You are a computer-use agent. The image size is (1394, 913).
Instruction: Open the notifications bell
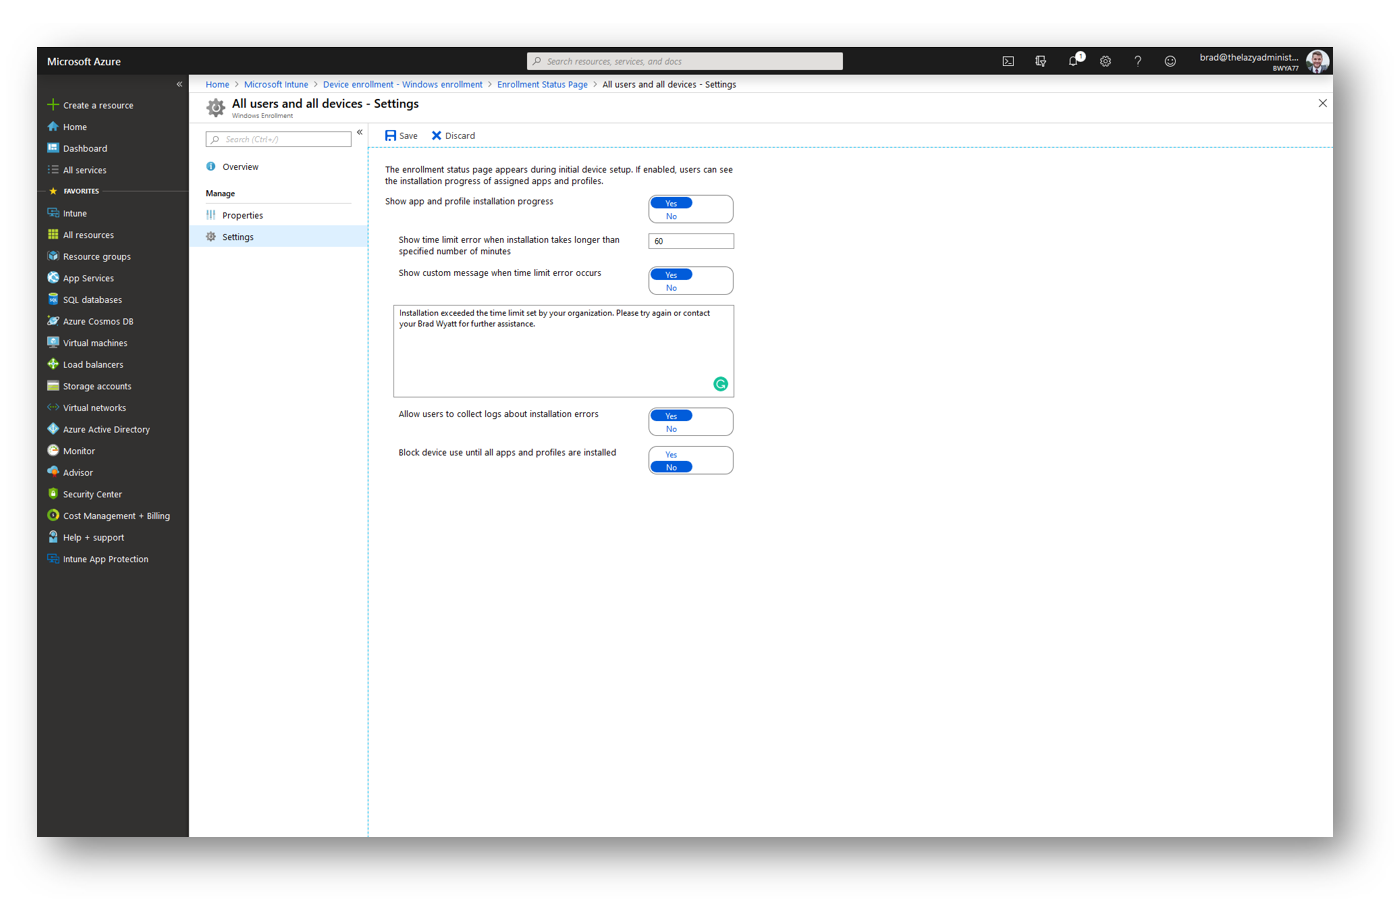[x=1073, y=61]
